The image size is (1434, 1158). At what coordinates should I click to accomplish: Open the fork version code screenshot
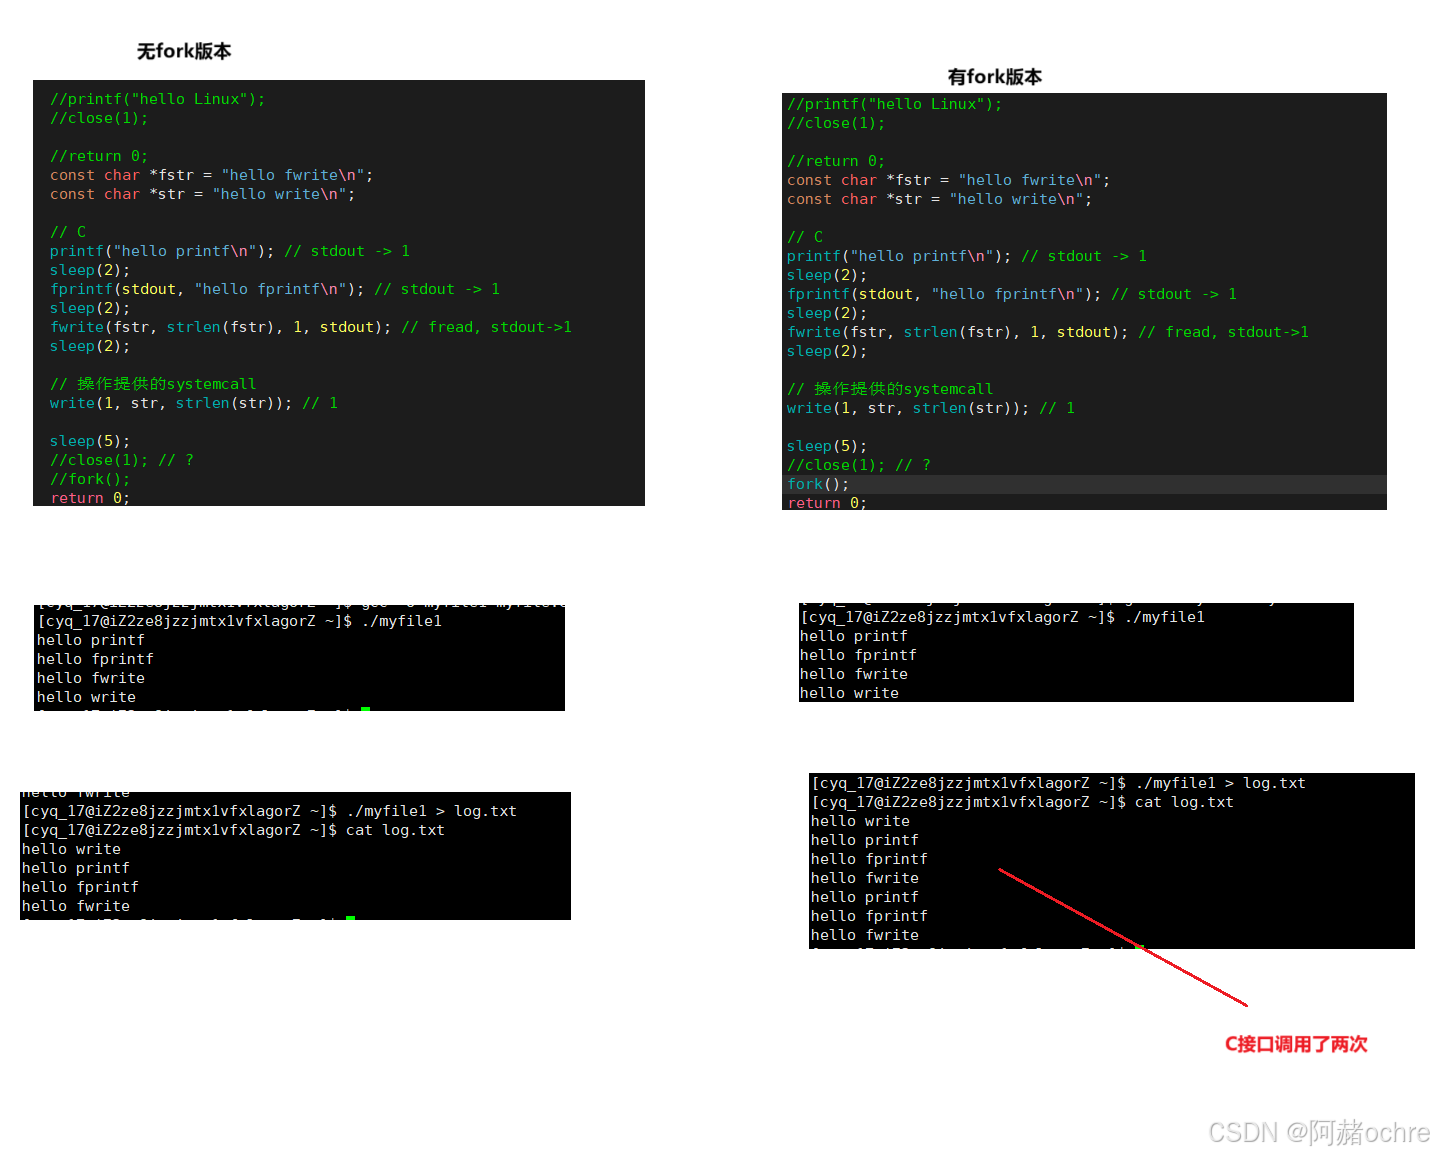pos(1083,300)
